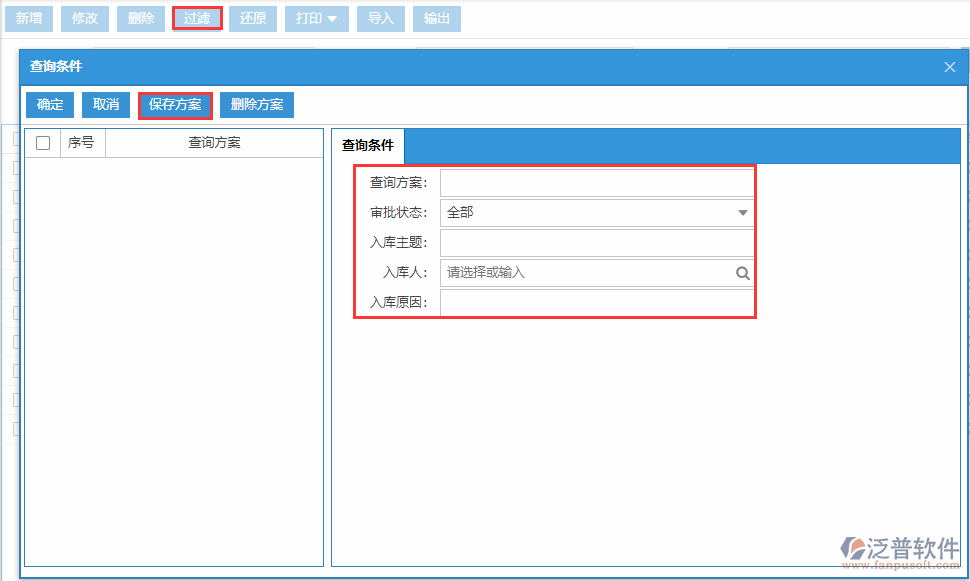
Task: Click the 保存方案 (Save Scheme) button
Action: pyautogui.click(x=175, y=104)
